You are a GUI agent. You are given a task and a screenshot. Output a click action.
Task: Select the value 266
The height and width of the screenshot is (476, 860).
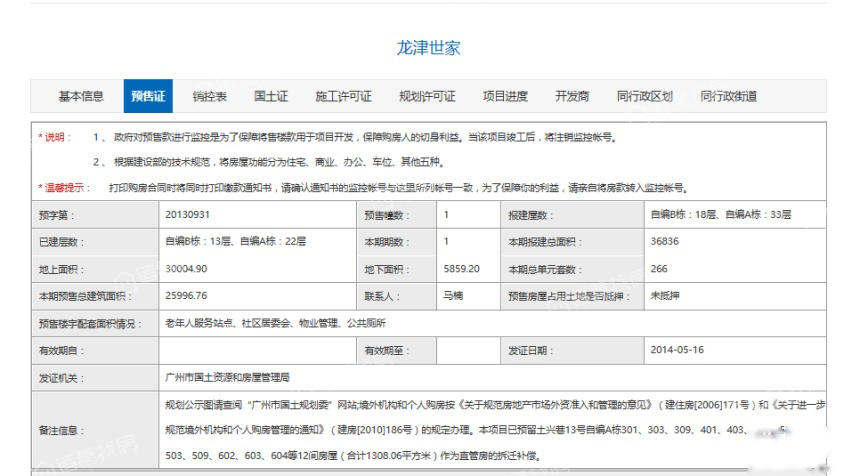click(659, 269)
